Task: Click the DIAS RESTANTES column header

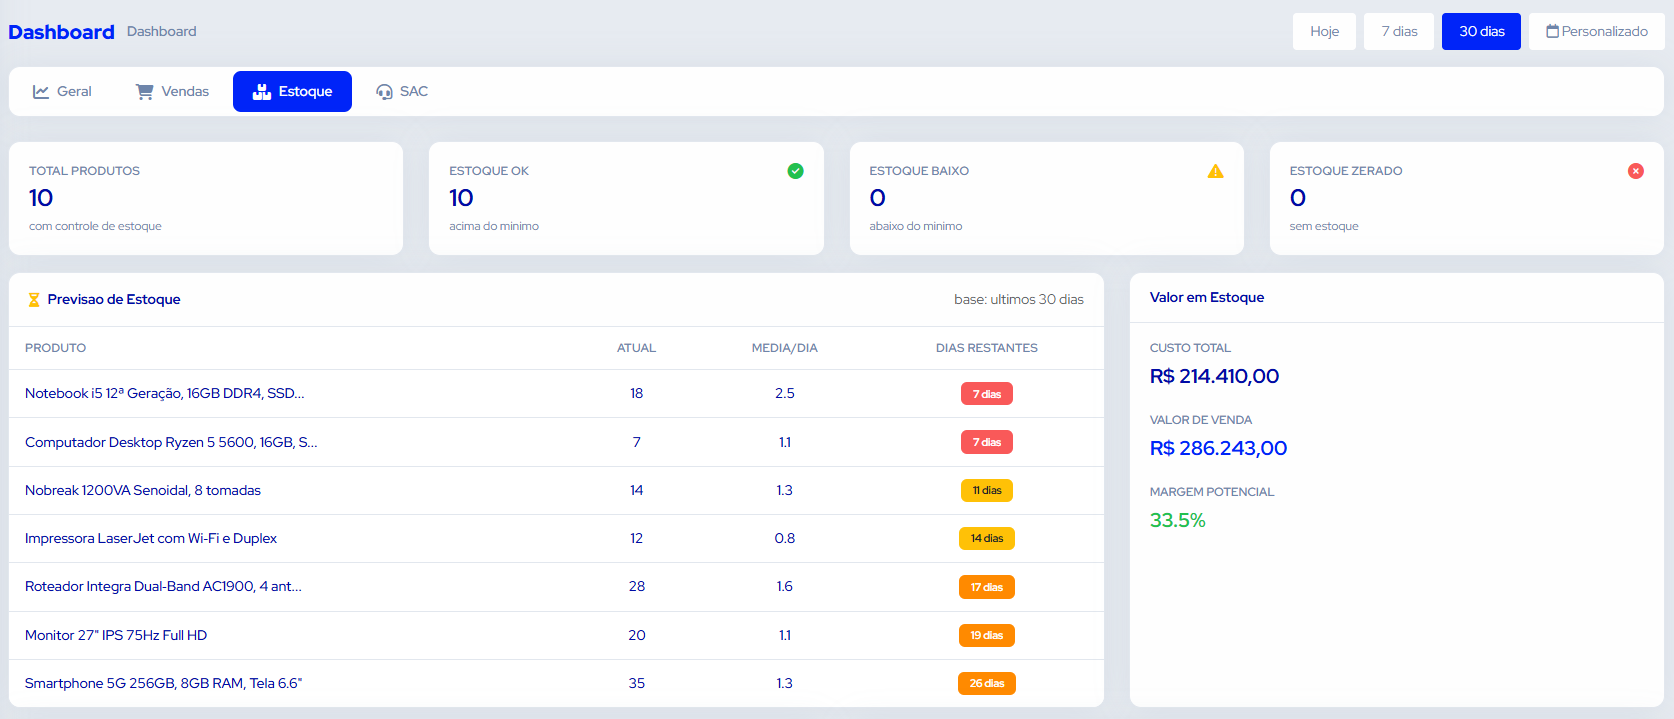Action: click(987, 348)
